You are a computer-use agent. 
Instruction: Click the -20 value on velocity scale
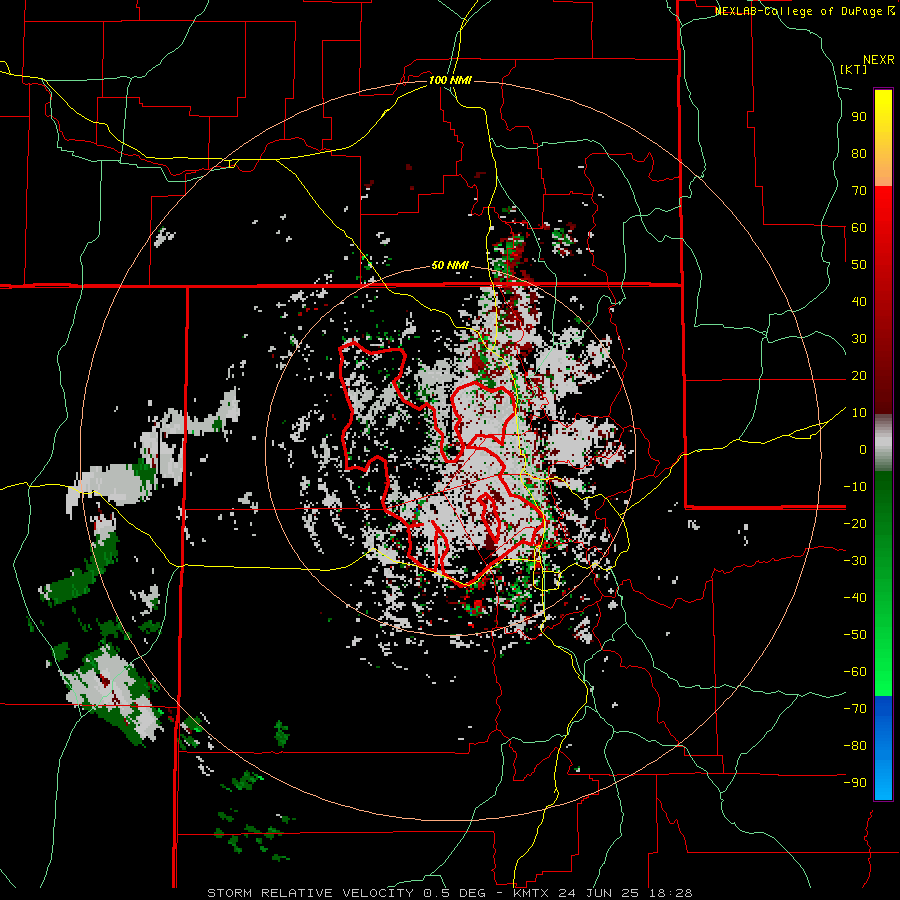(x=855, y=523)
